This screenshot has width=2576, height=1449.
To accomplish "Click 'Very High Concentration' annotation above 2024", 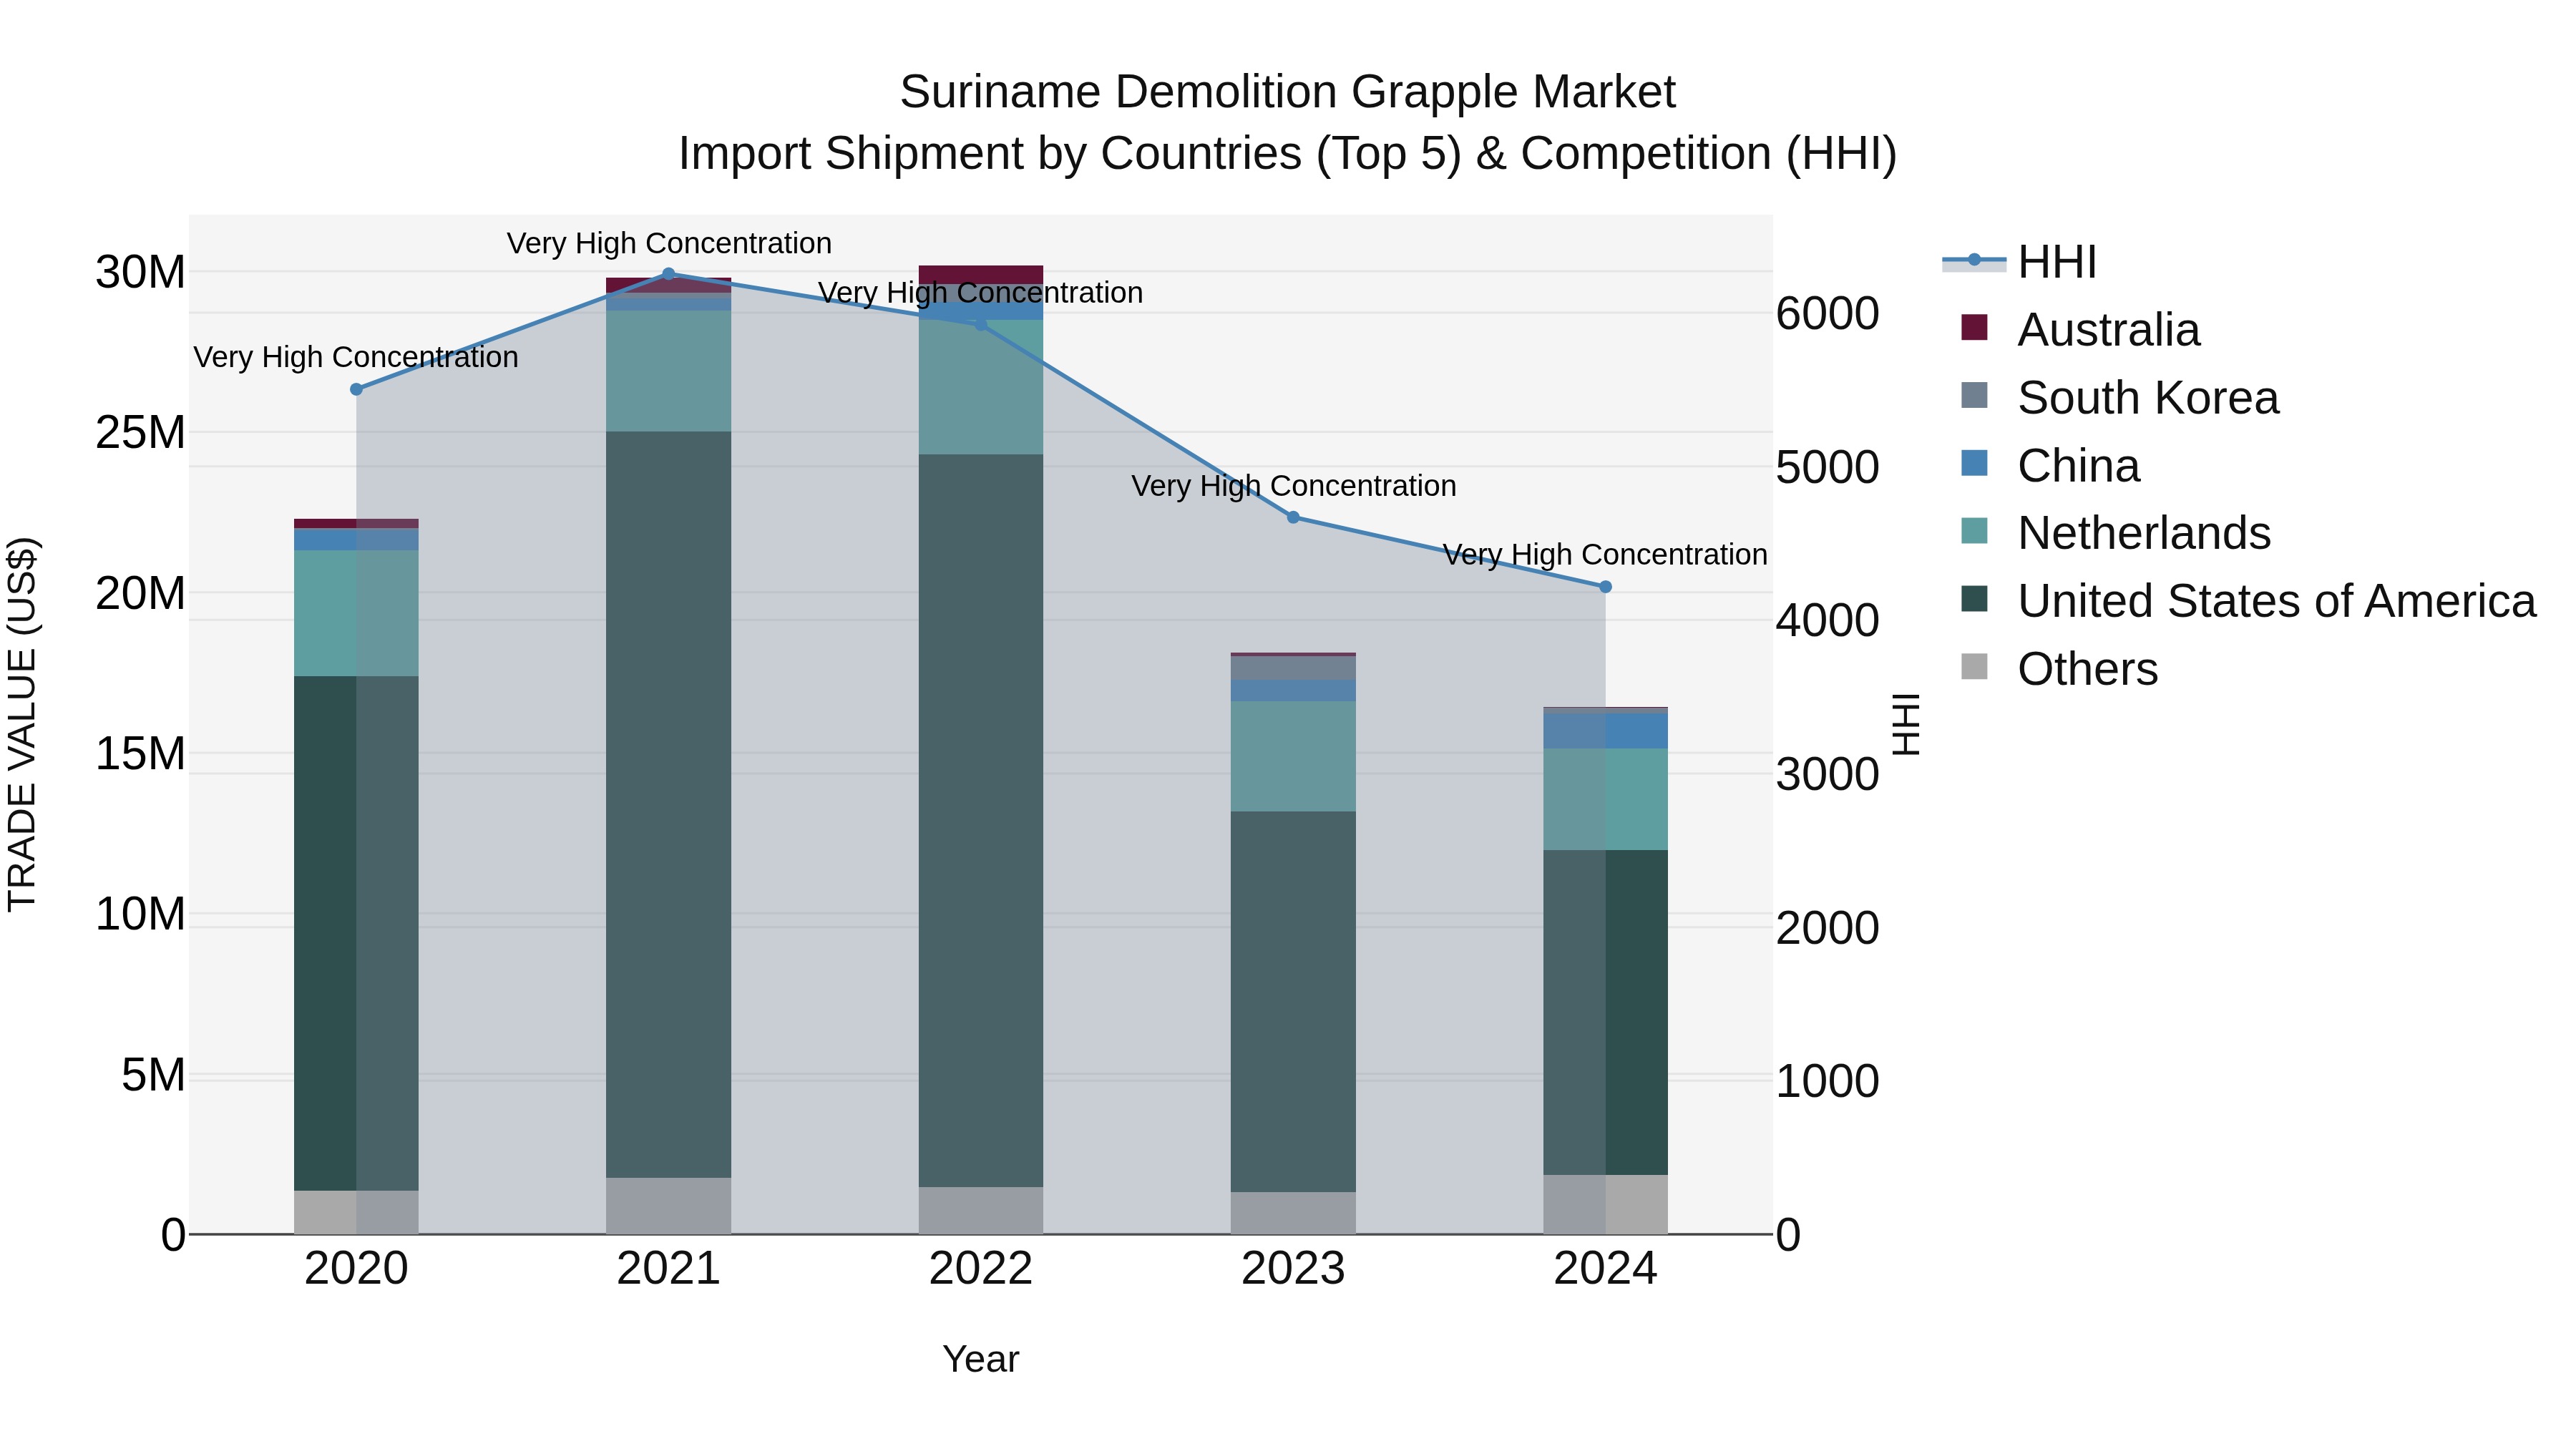I will pyautogui.click(x=1605, y=554).
